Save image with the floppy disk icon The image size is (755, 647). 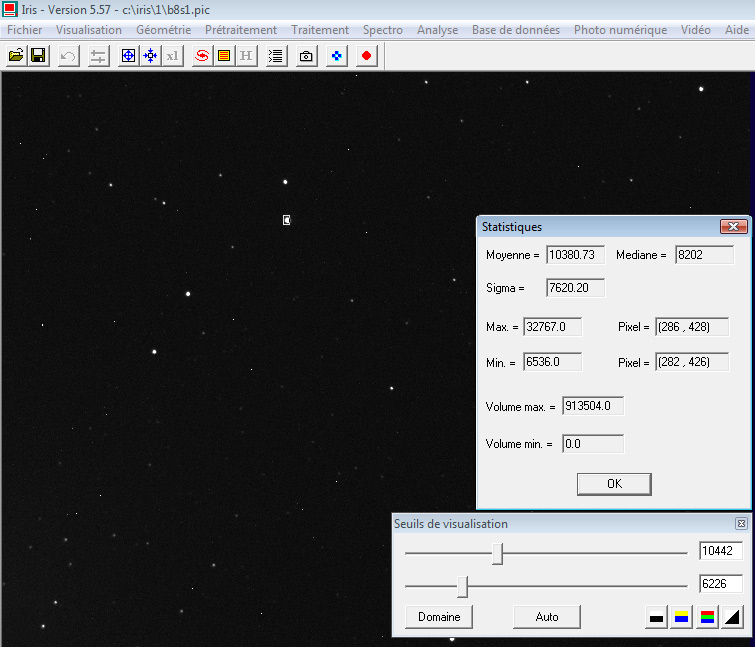click(38, 56)
